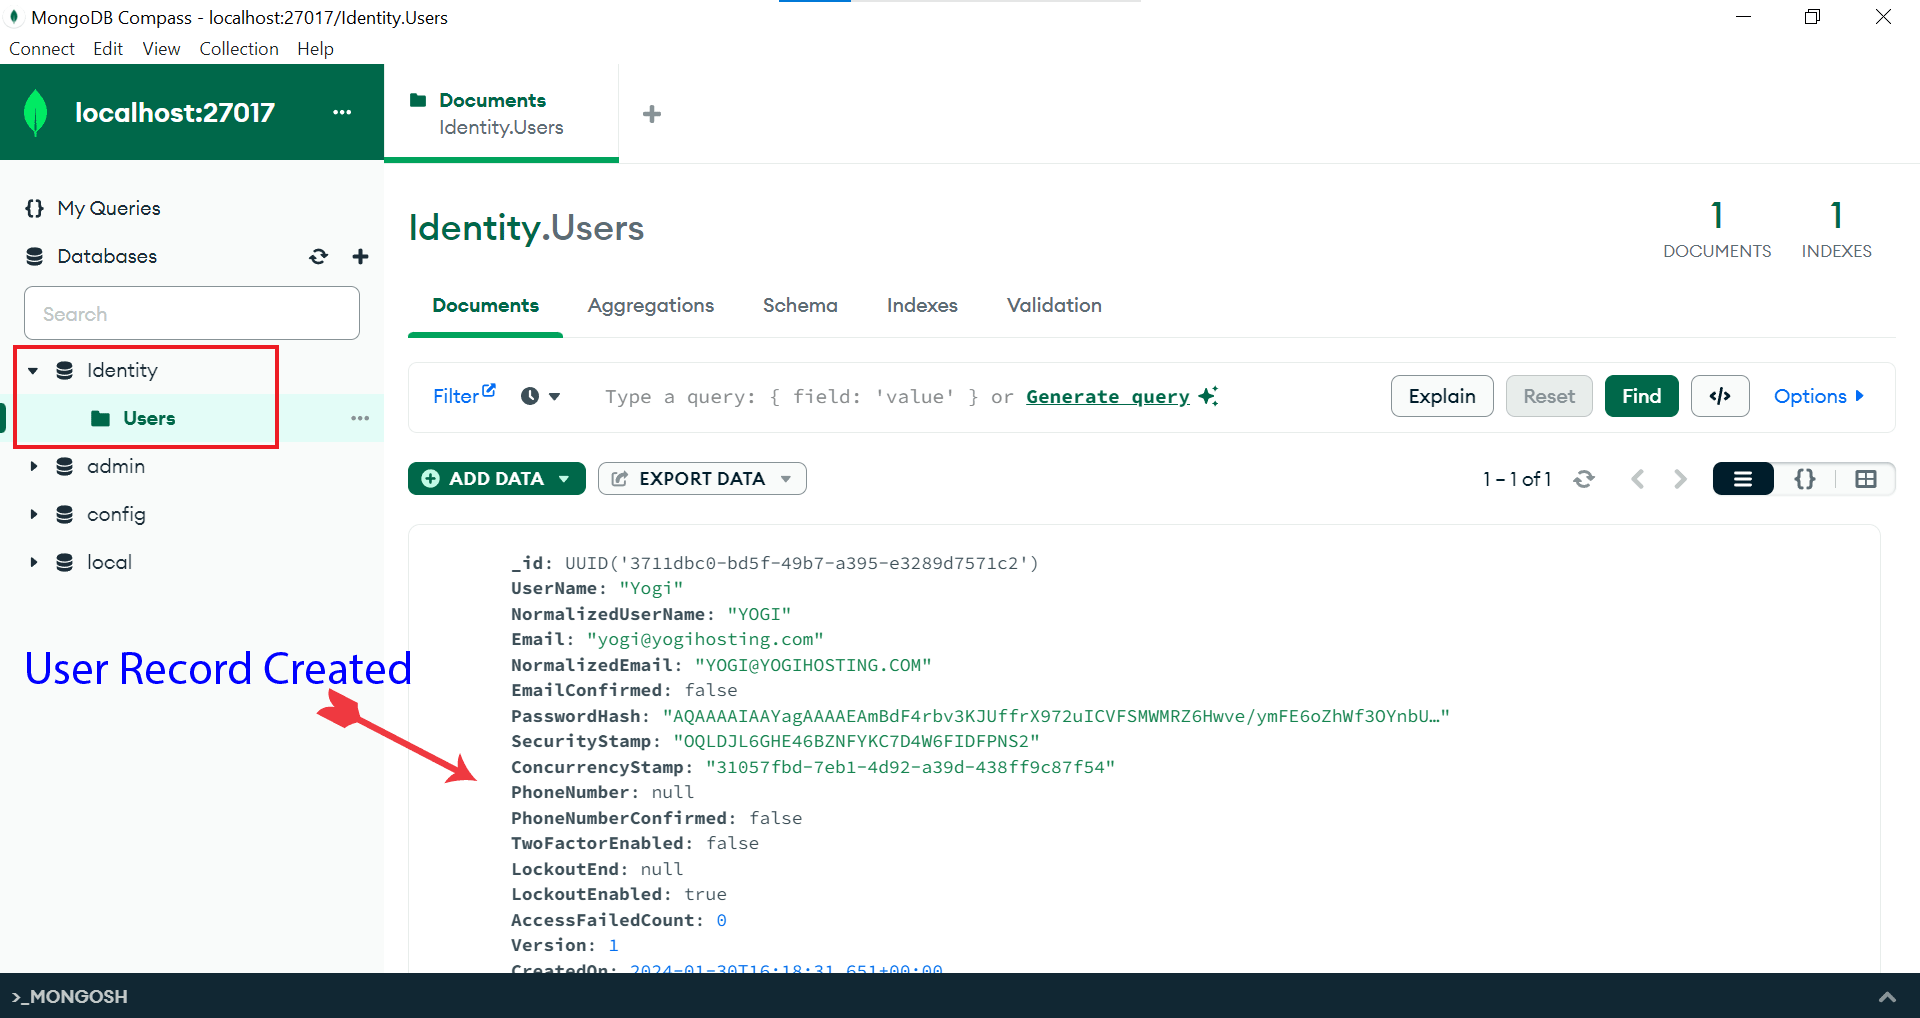Image resolution: width=1920 pixels, height=1018 pixels.
Task: Open the View menu
Action: click(x=161, y=49)
